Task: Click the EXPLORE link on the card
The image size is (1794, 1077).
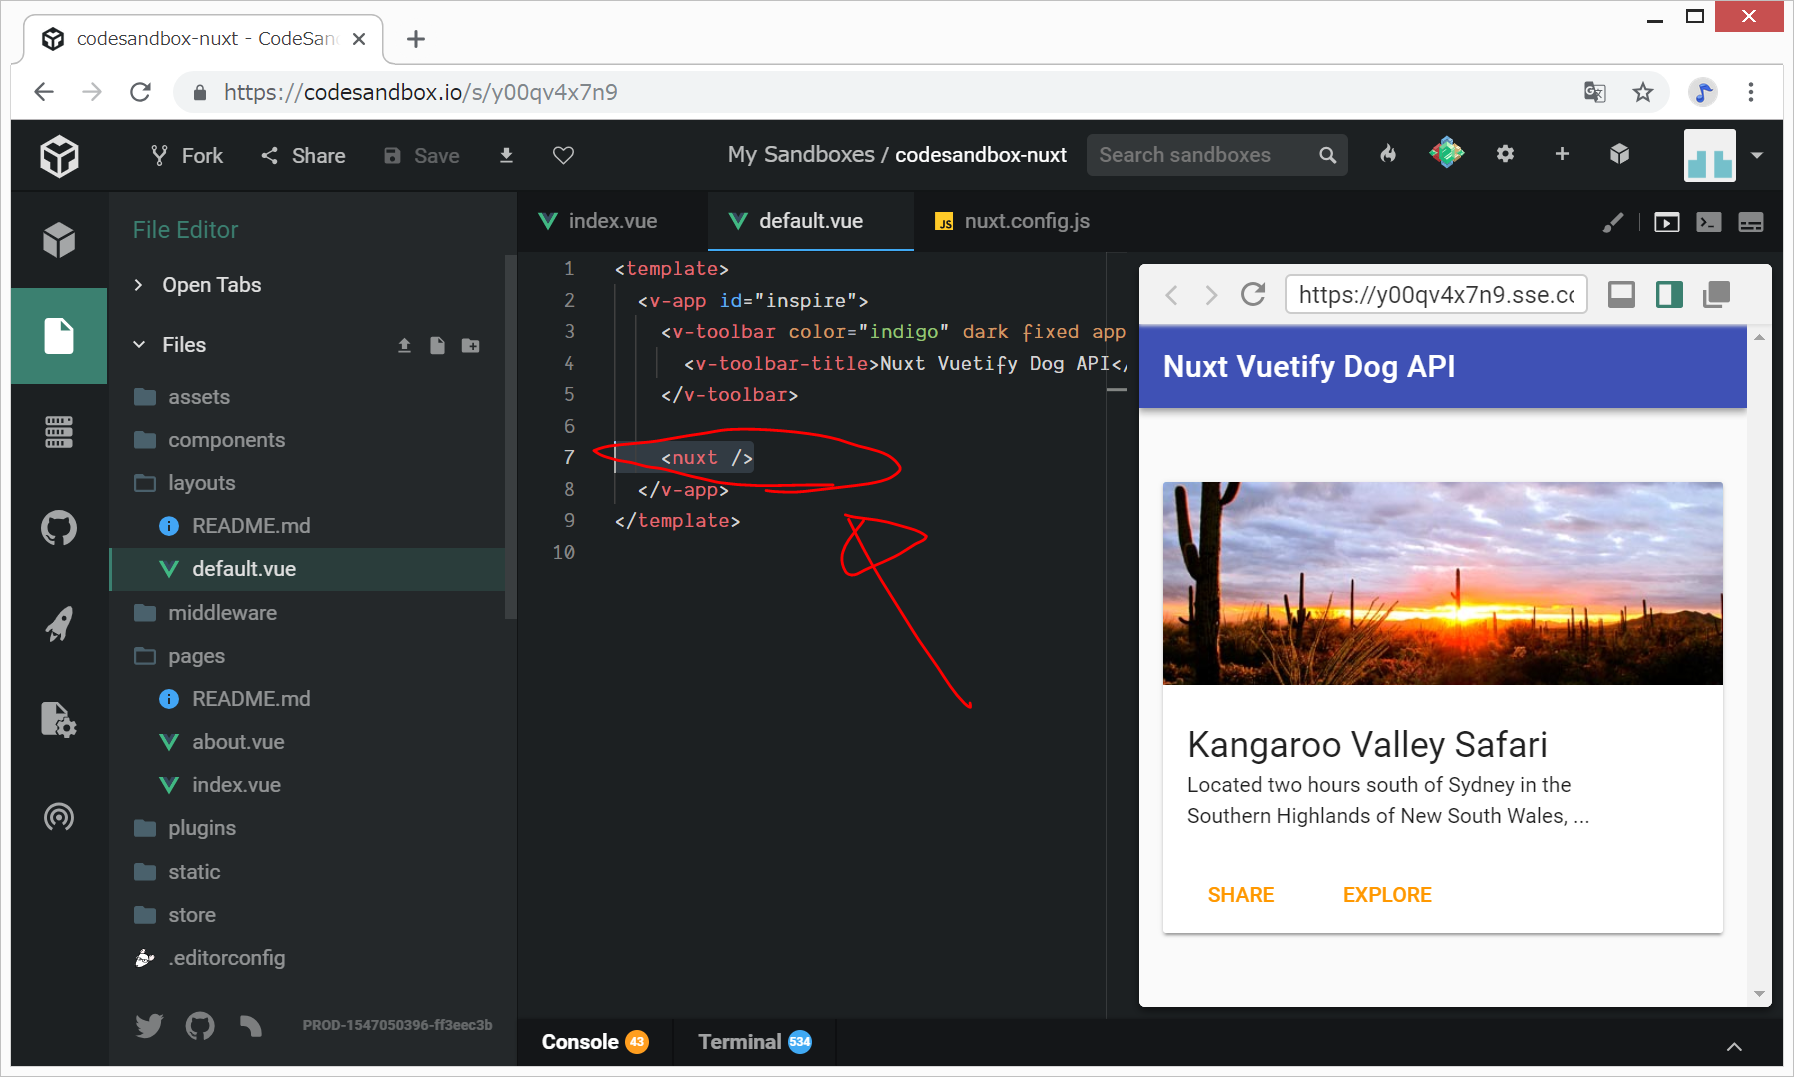Action: point(1386,895)
